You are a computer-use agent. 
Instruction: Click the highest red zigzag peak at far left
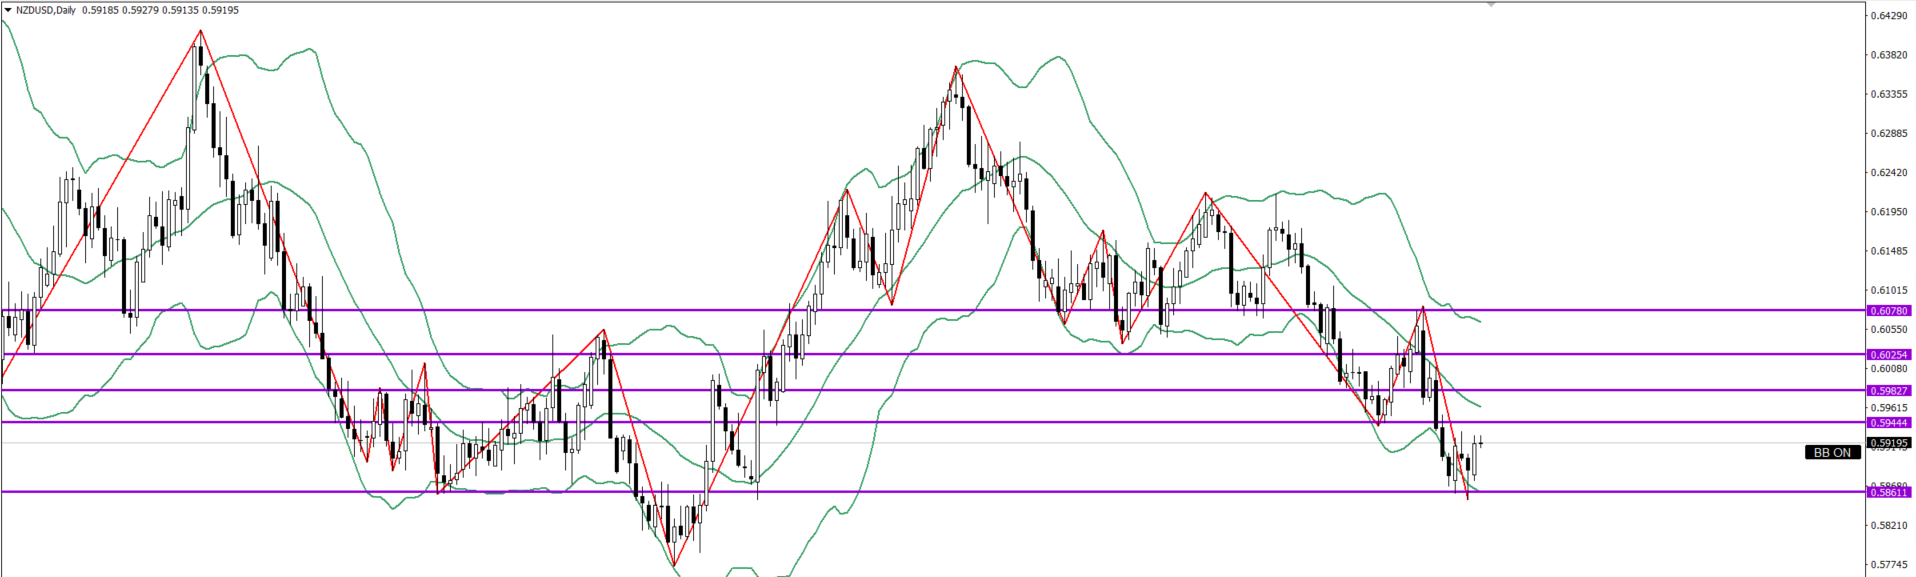tap(200, 31)
